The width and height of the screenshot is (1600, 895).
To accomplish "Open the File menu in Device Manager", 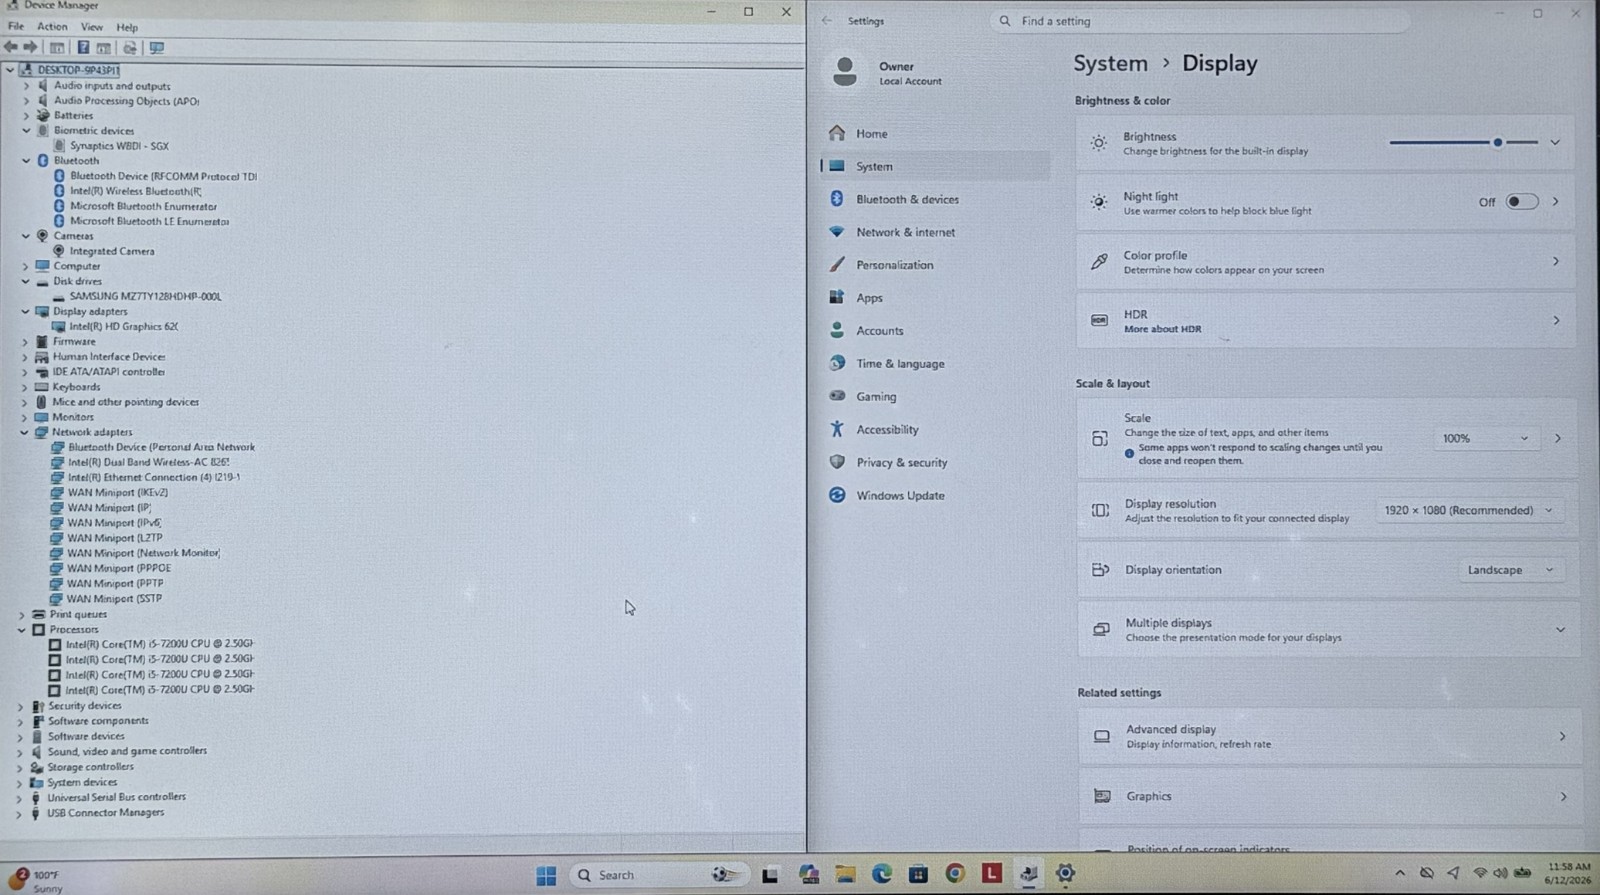I will coord(16,27).
